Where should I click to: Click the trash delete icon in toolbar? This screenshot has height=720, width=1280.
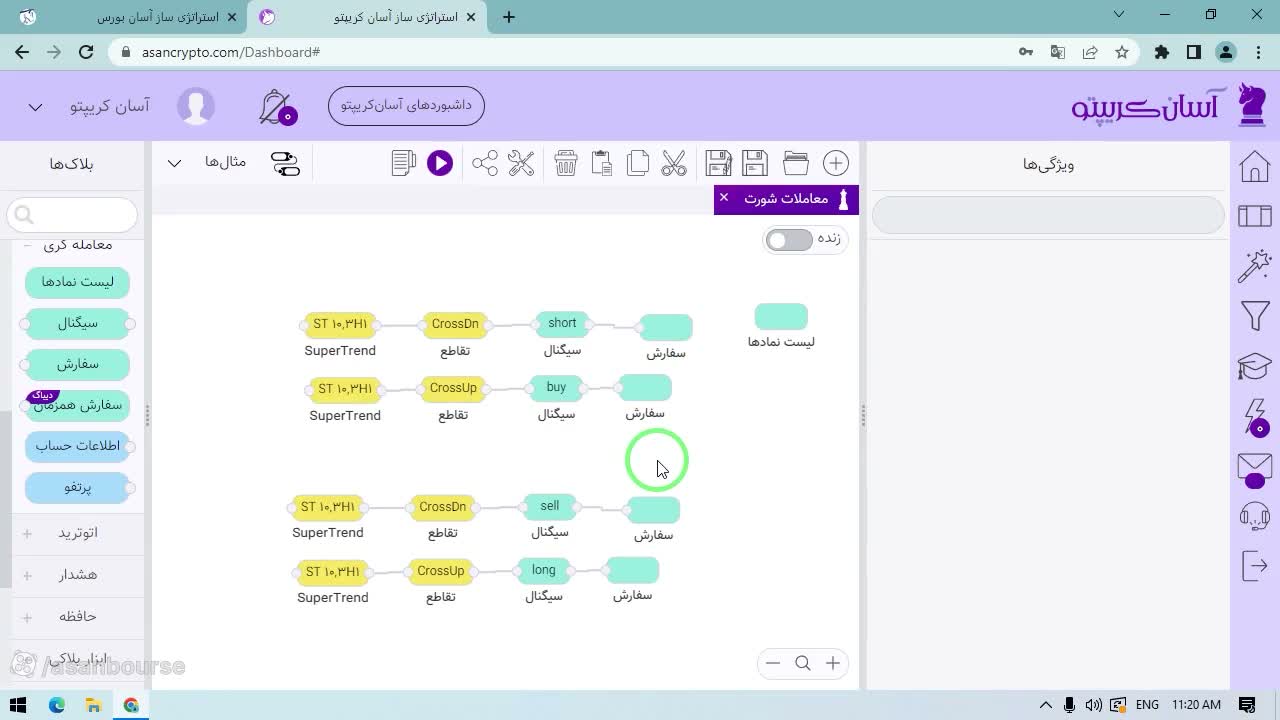point(566,163)
